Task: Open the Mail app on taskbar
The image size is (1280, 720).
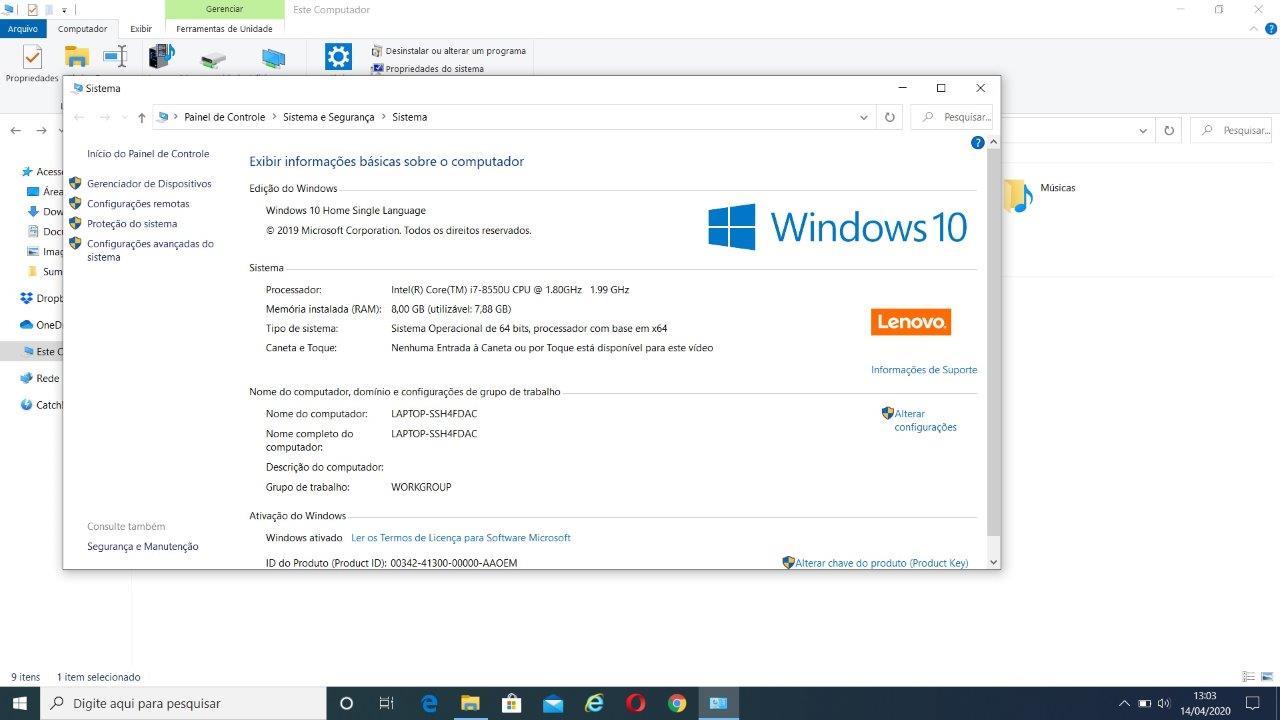Action: pos(553,703)
